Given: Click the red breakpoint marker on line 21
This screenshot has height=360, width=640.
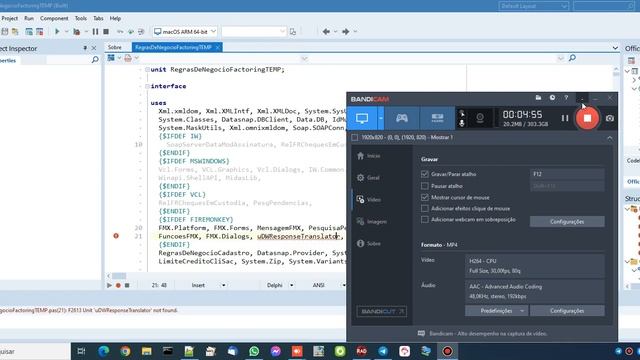Looking at the screenshot, I should (x=116, y=236).
